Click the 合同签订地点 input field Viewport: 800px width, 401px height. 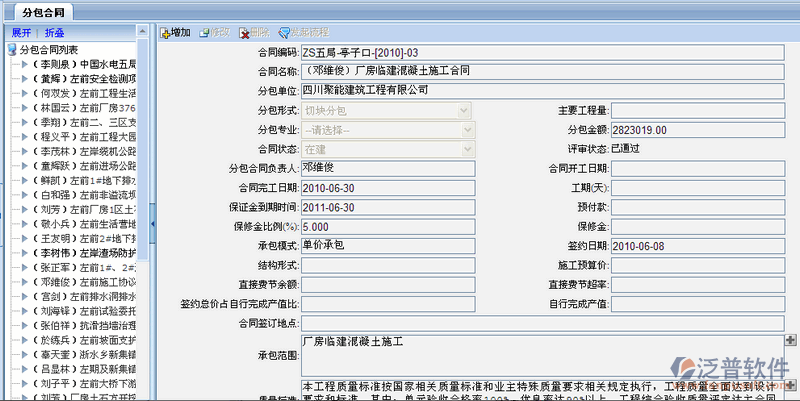point(542,323)
